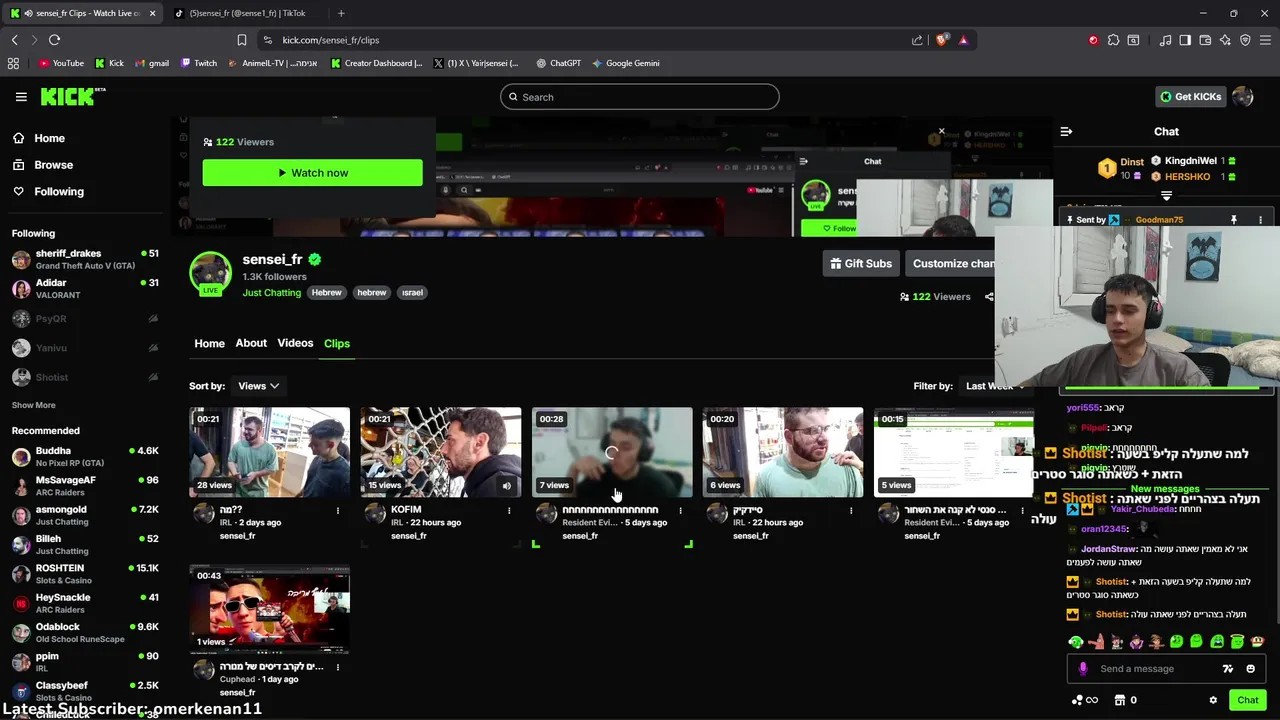Open sheriff_drakes channel in Following list
Viewport: 1280px width, 720px height.
tap(85, 260)
